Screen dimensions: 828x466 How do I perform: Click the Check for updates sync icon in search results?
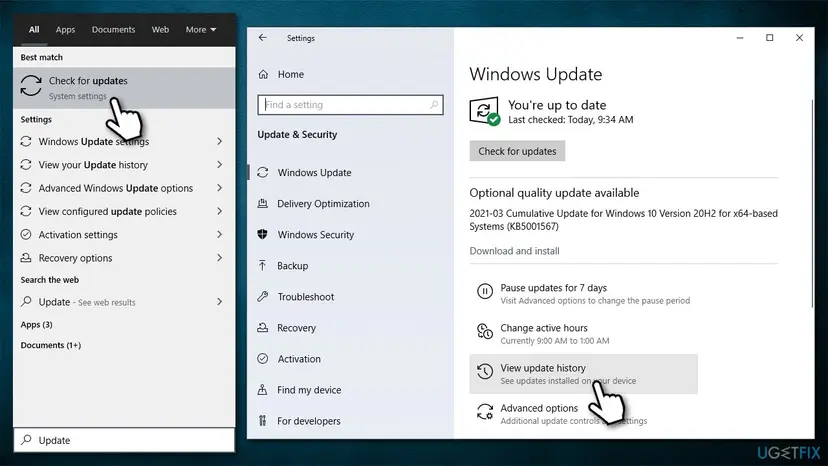[x=31, y=86]
